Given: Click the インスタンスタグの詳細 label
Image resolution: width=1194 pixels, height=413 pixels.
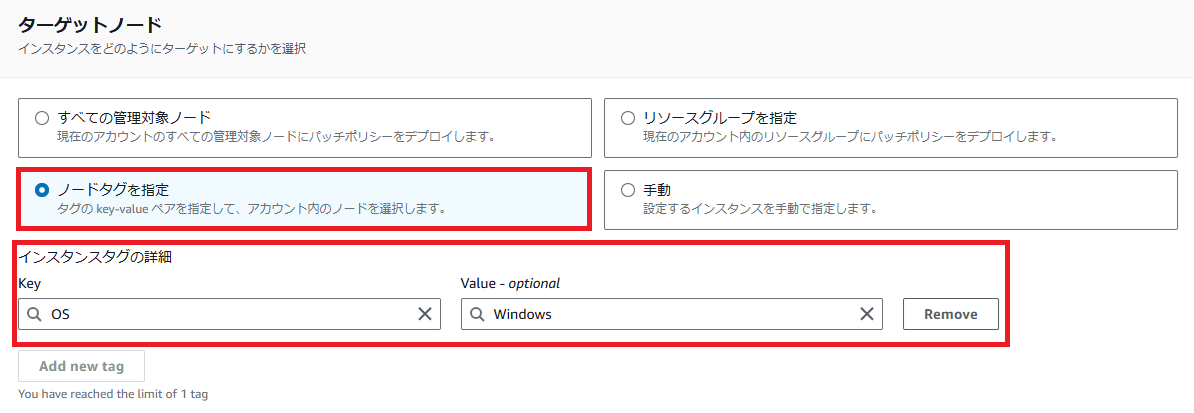Looking at the screenshot, I should 95,258.
